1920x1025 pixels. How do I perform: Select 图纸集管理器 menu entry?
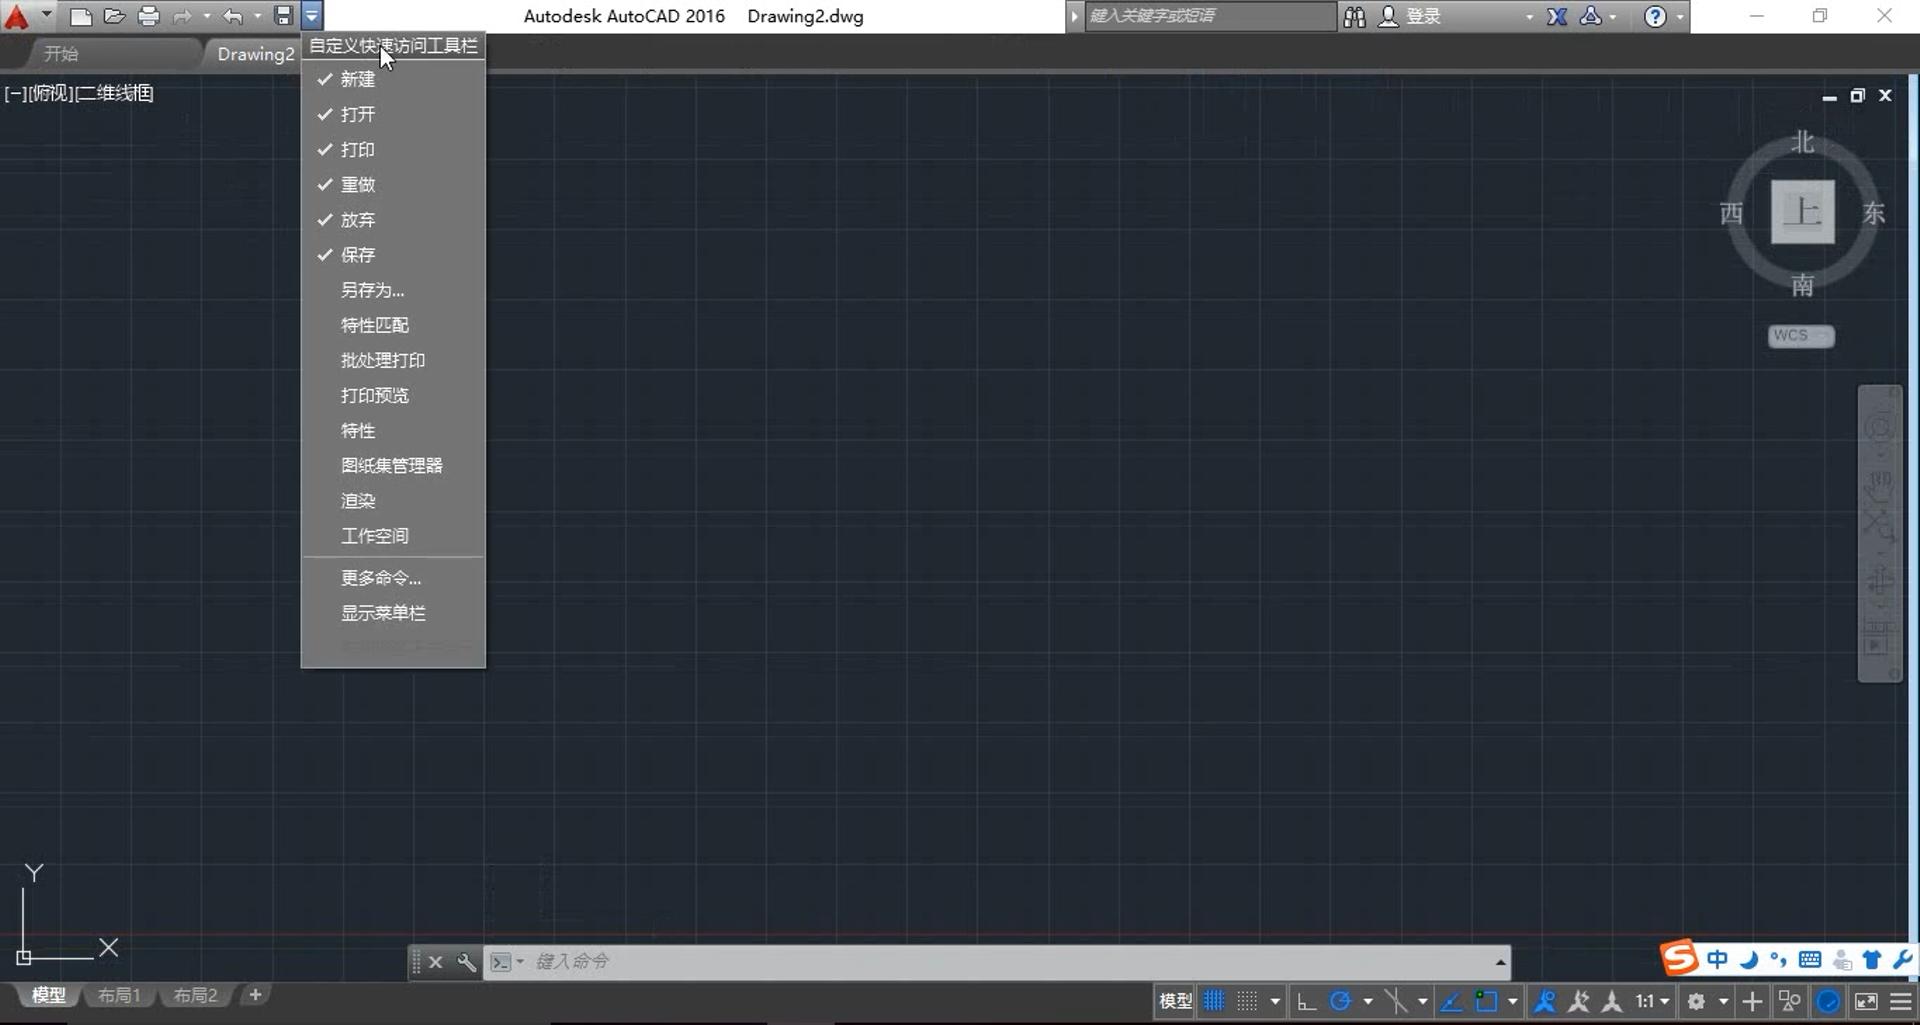(x=393, y=465)
